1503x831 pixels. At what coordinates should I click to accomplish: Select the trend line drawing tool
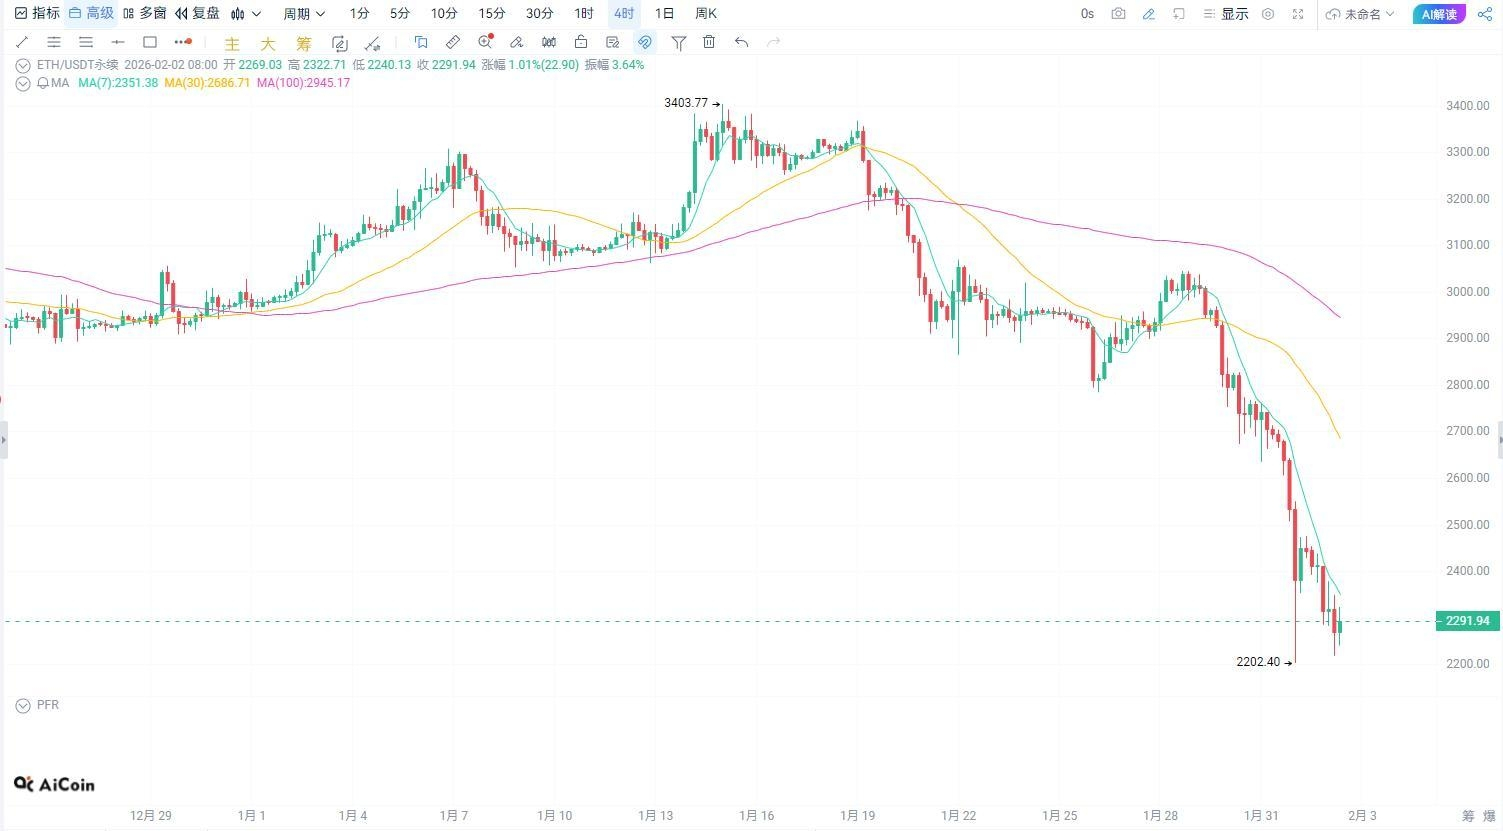point(22,42)
